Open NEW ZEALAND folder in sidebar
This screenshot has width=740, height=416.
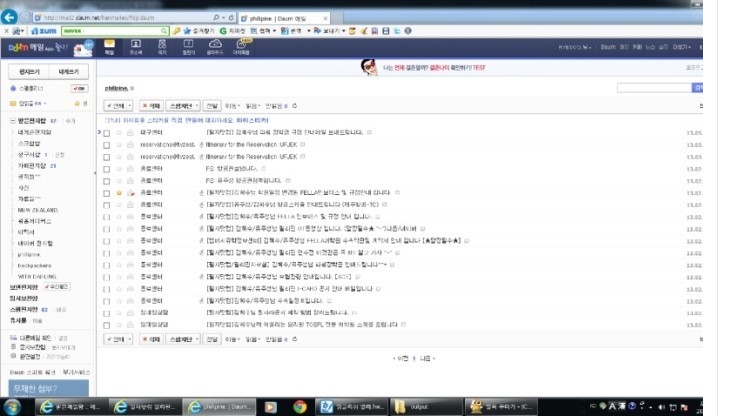point(38,209)
